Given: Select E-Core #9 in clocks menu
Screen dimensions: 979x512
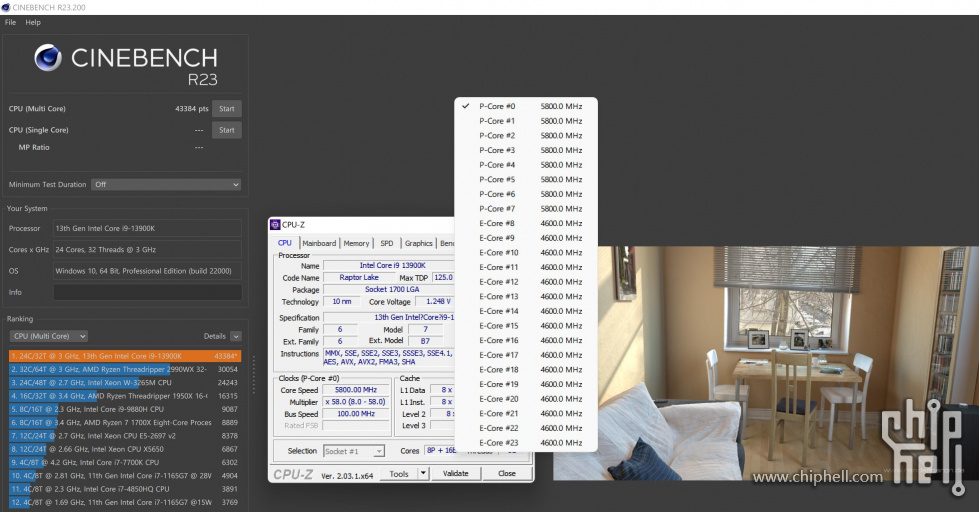Looking at the screenshot, I should pos(526,238).
